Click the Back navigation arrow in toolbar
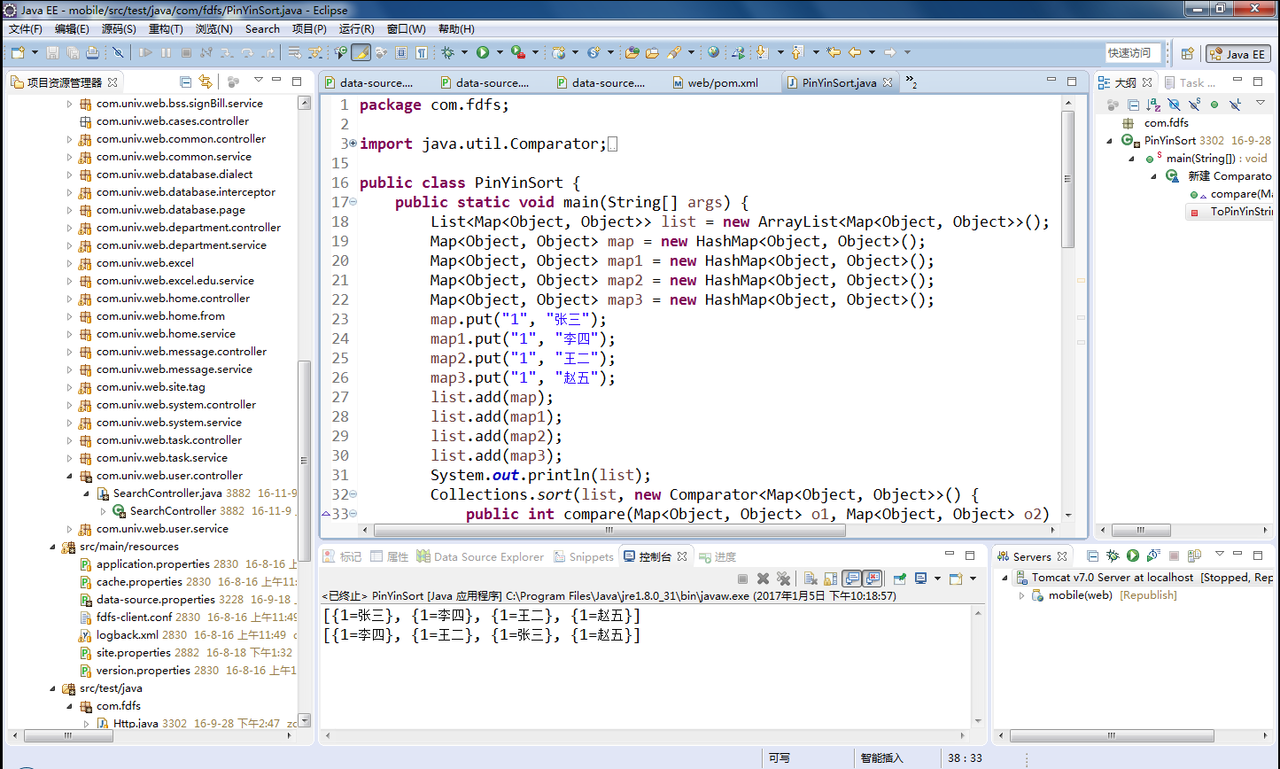 click(x=855, y=52)
